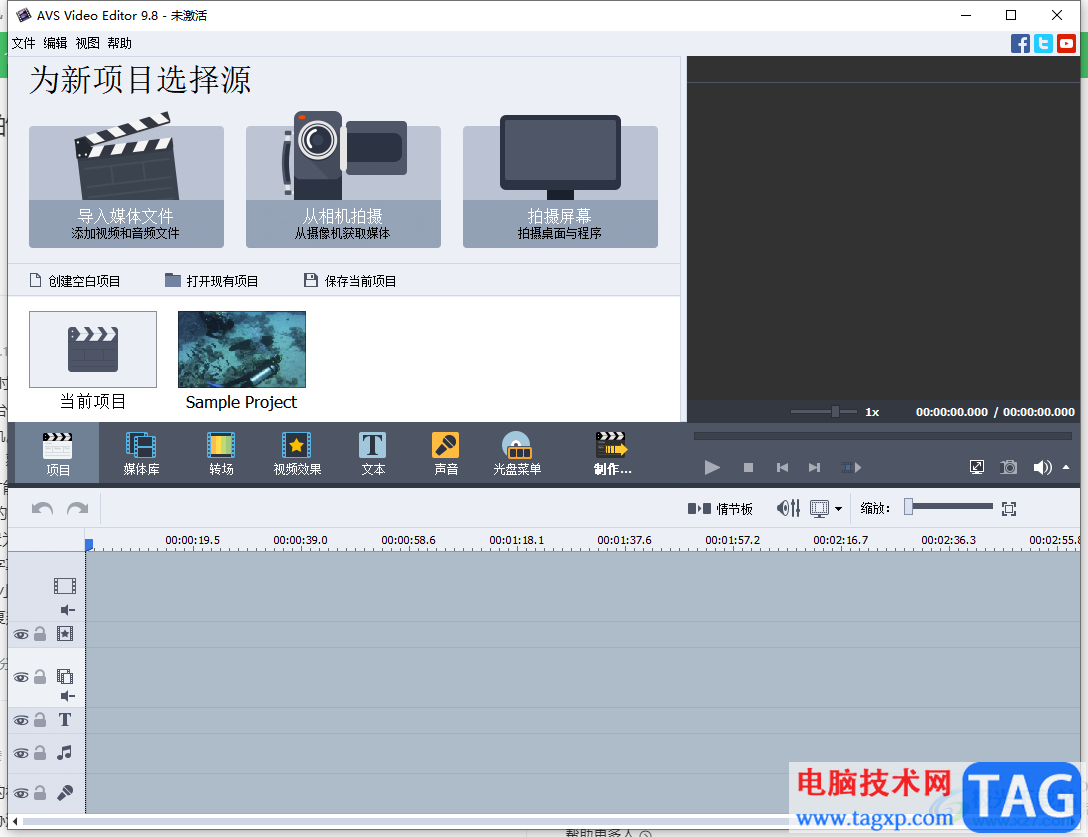
Task: Open the 视频效果 video effects tab
Action: coord(297,453)
